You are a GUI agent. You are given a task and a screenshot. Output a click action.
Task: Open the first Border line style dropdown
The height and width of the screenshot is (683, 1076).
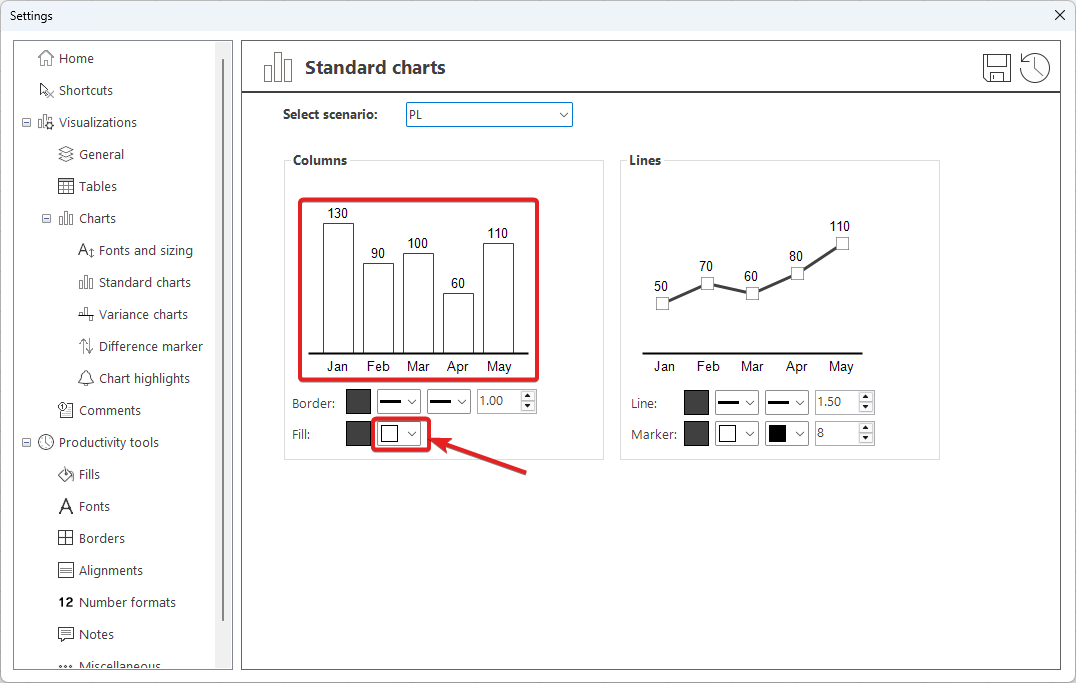coord(398,402)
